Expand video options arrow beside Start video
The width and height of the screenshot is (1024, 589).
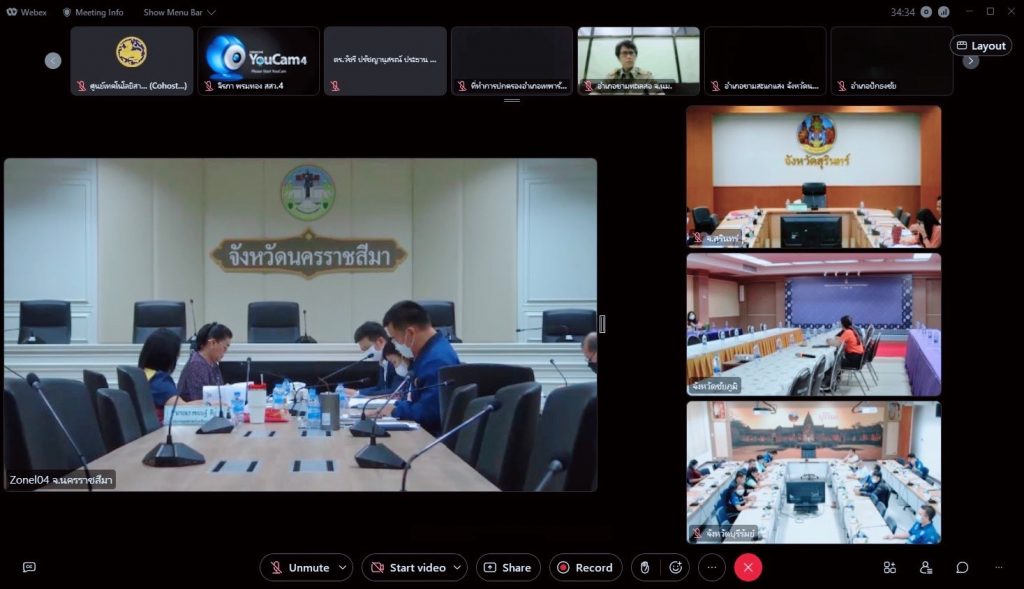[457, 567]
